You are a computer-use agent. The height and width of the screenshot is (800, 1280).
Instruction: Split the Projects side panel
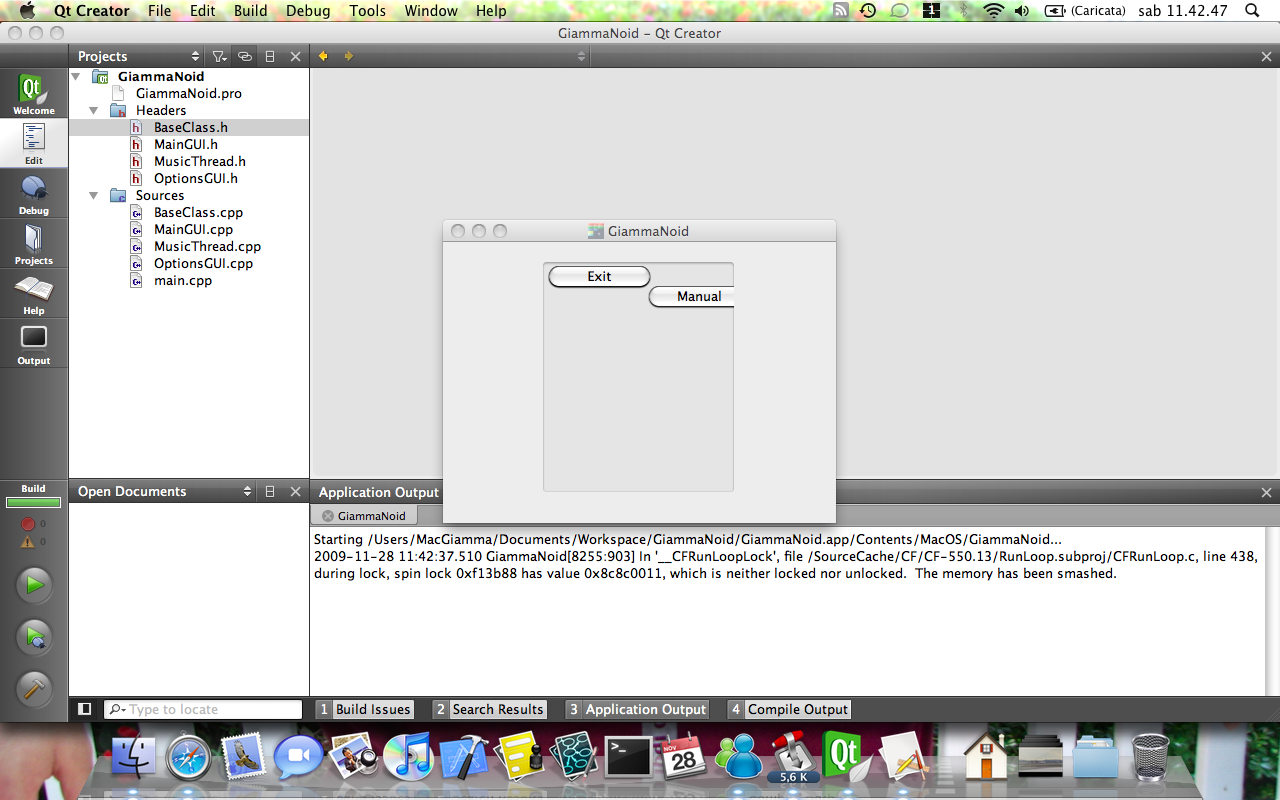(x=270, y=57)
